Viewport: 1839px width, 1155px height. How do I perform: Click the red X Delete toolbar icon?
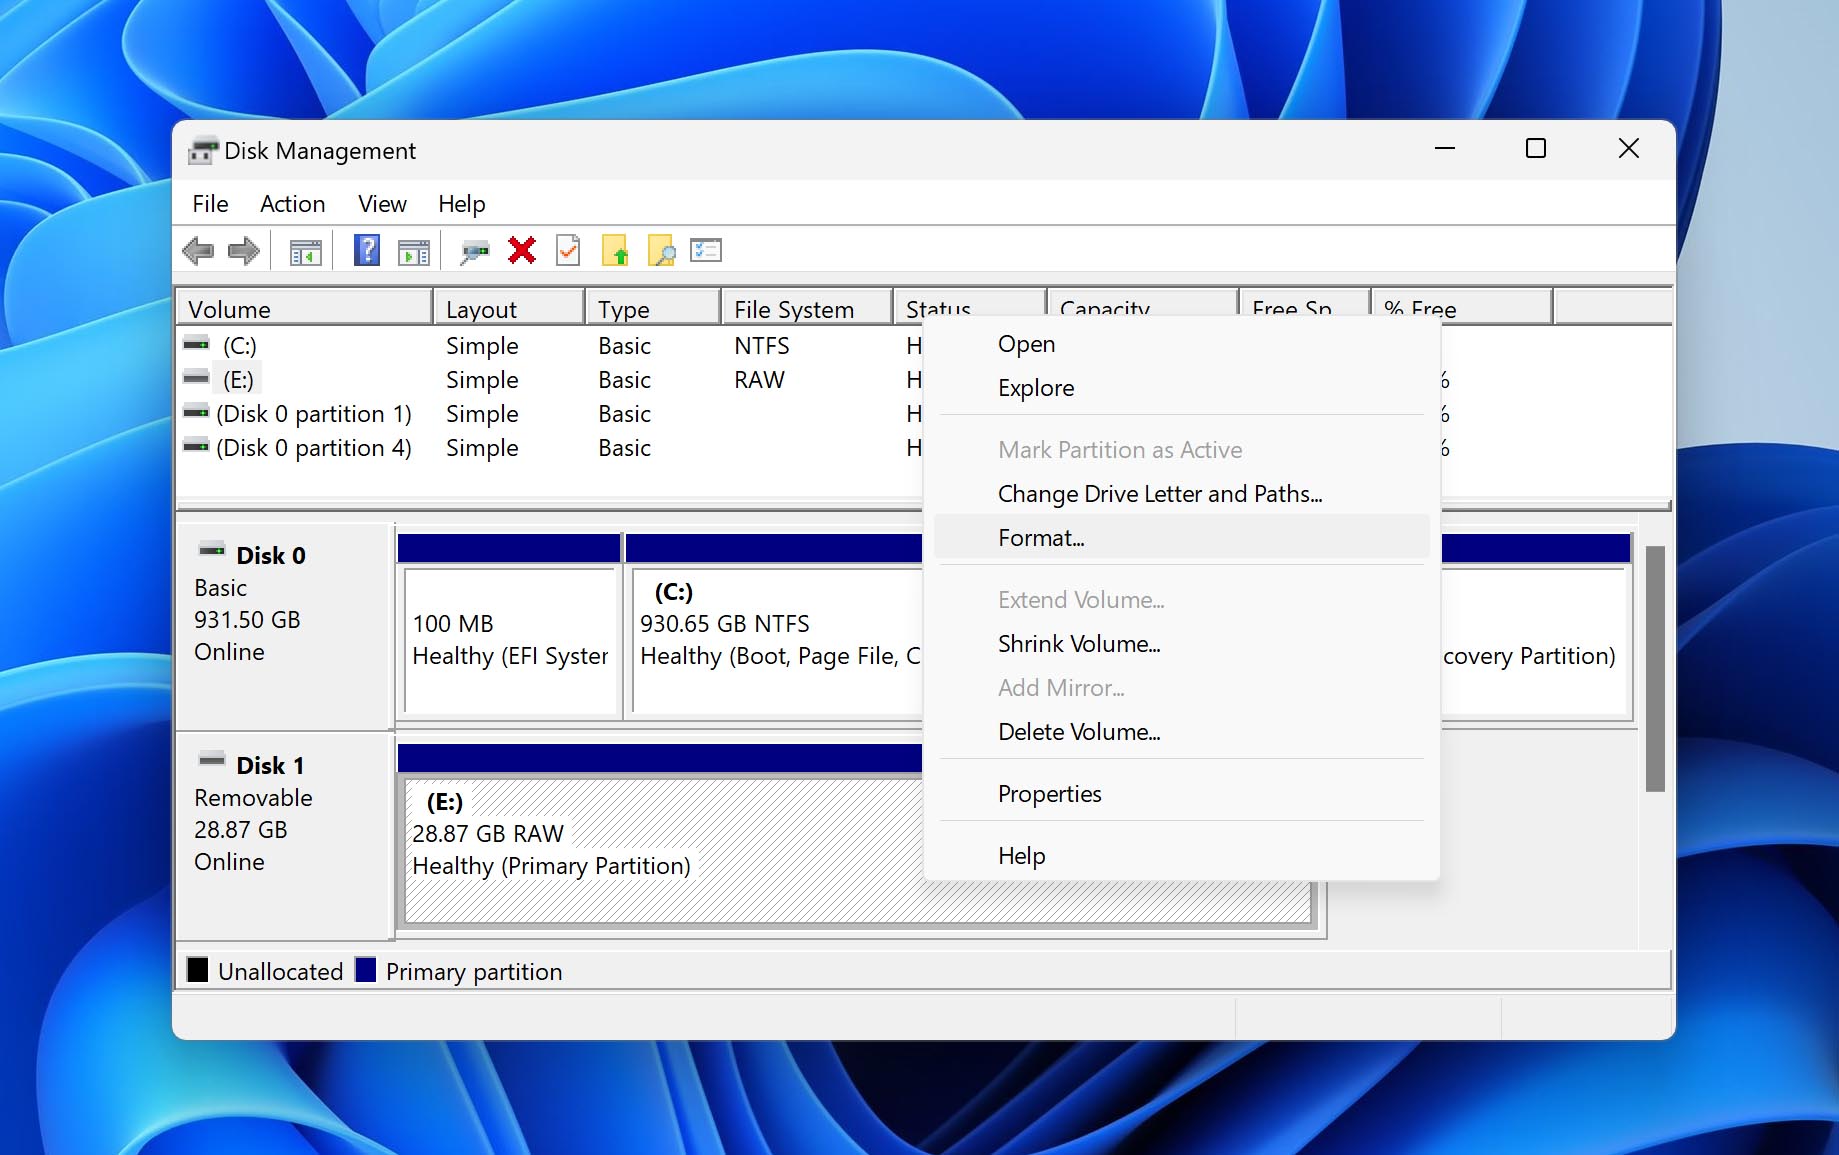click(521, 250)
